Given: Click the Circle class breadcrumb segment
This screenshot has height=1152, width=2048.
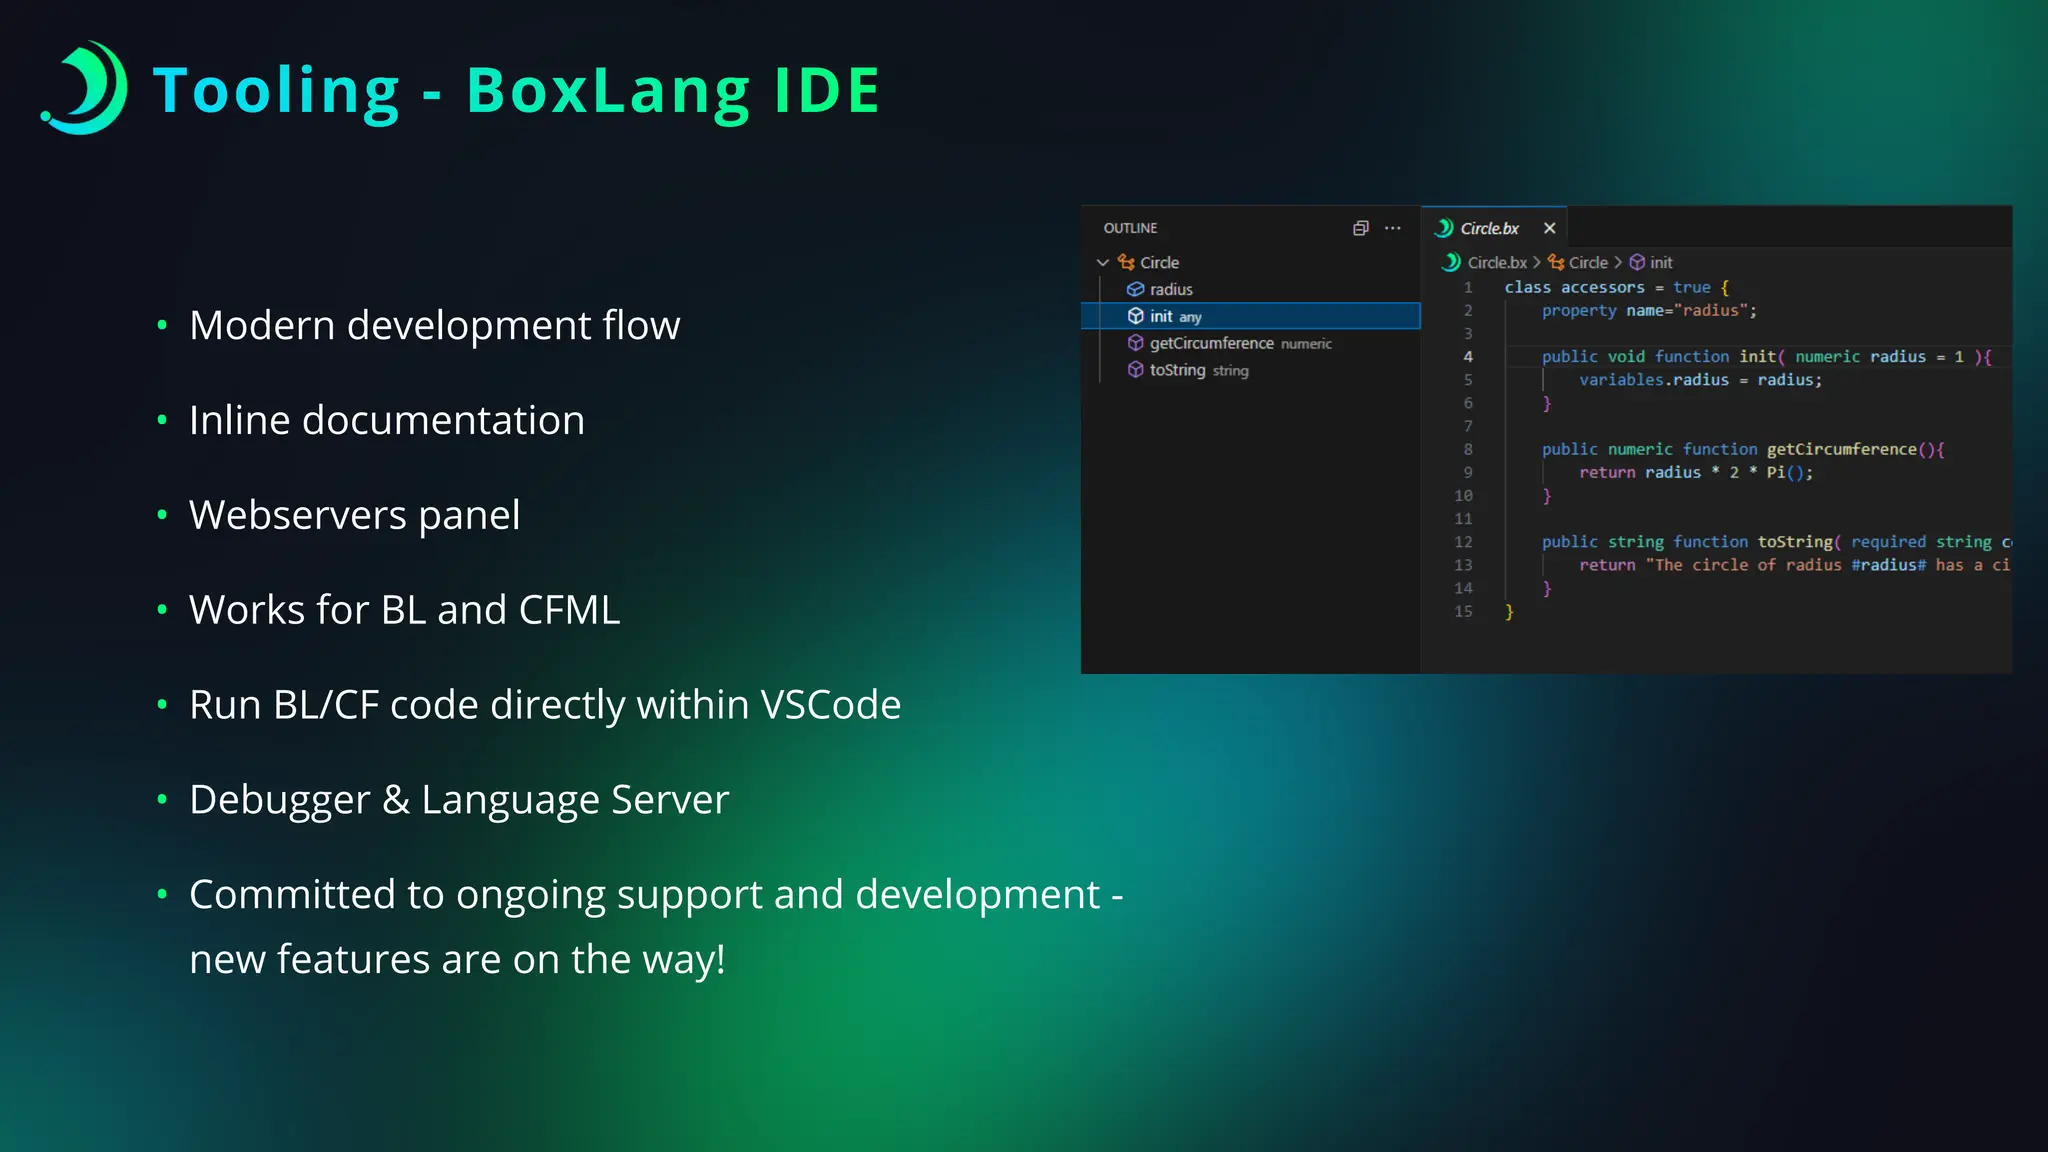Looking at the screenshot, I should click(x=1588, y=262).
